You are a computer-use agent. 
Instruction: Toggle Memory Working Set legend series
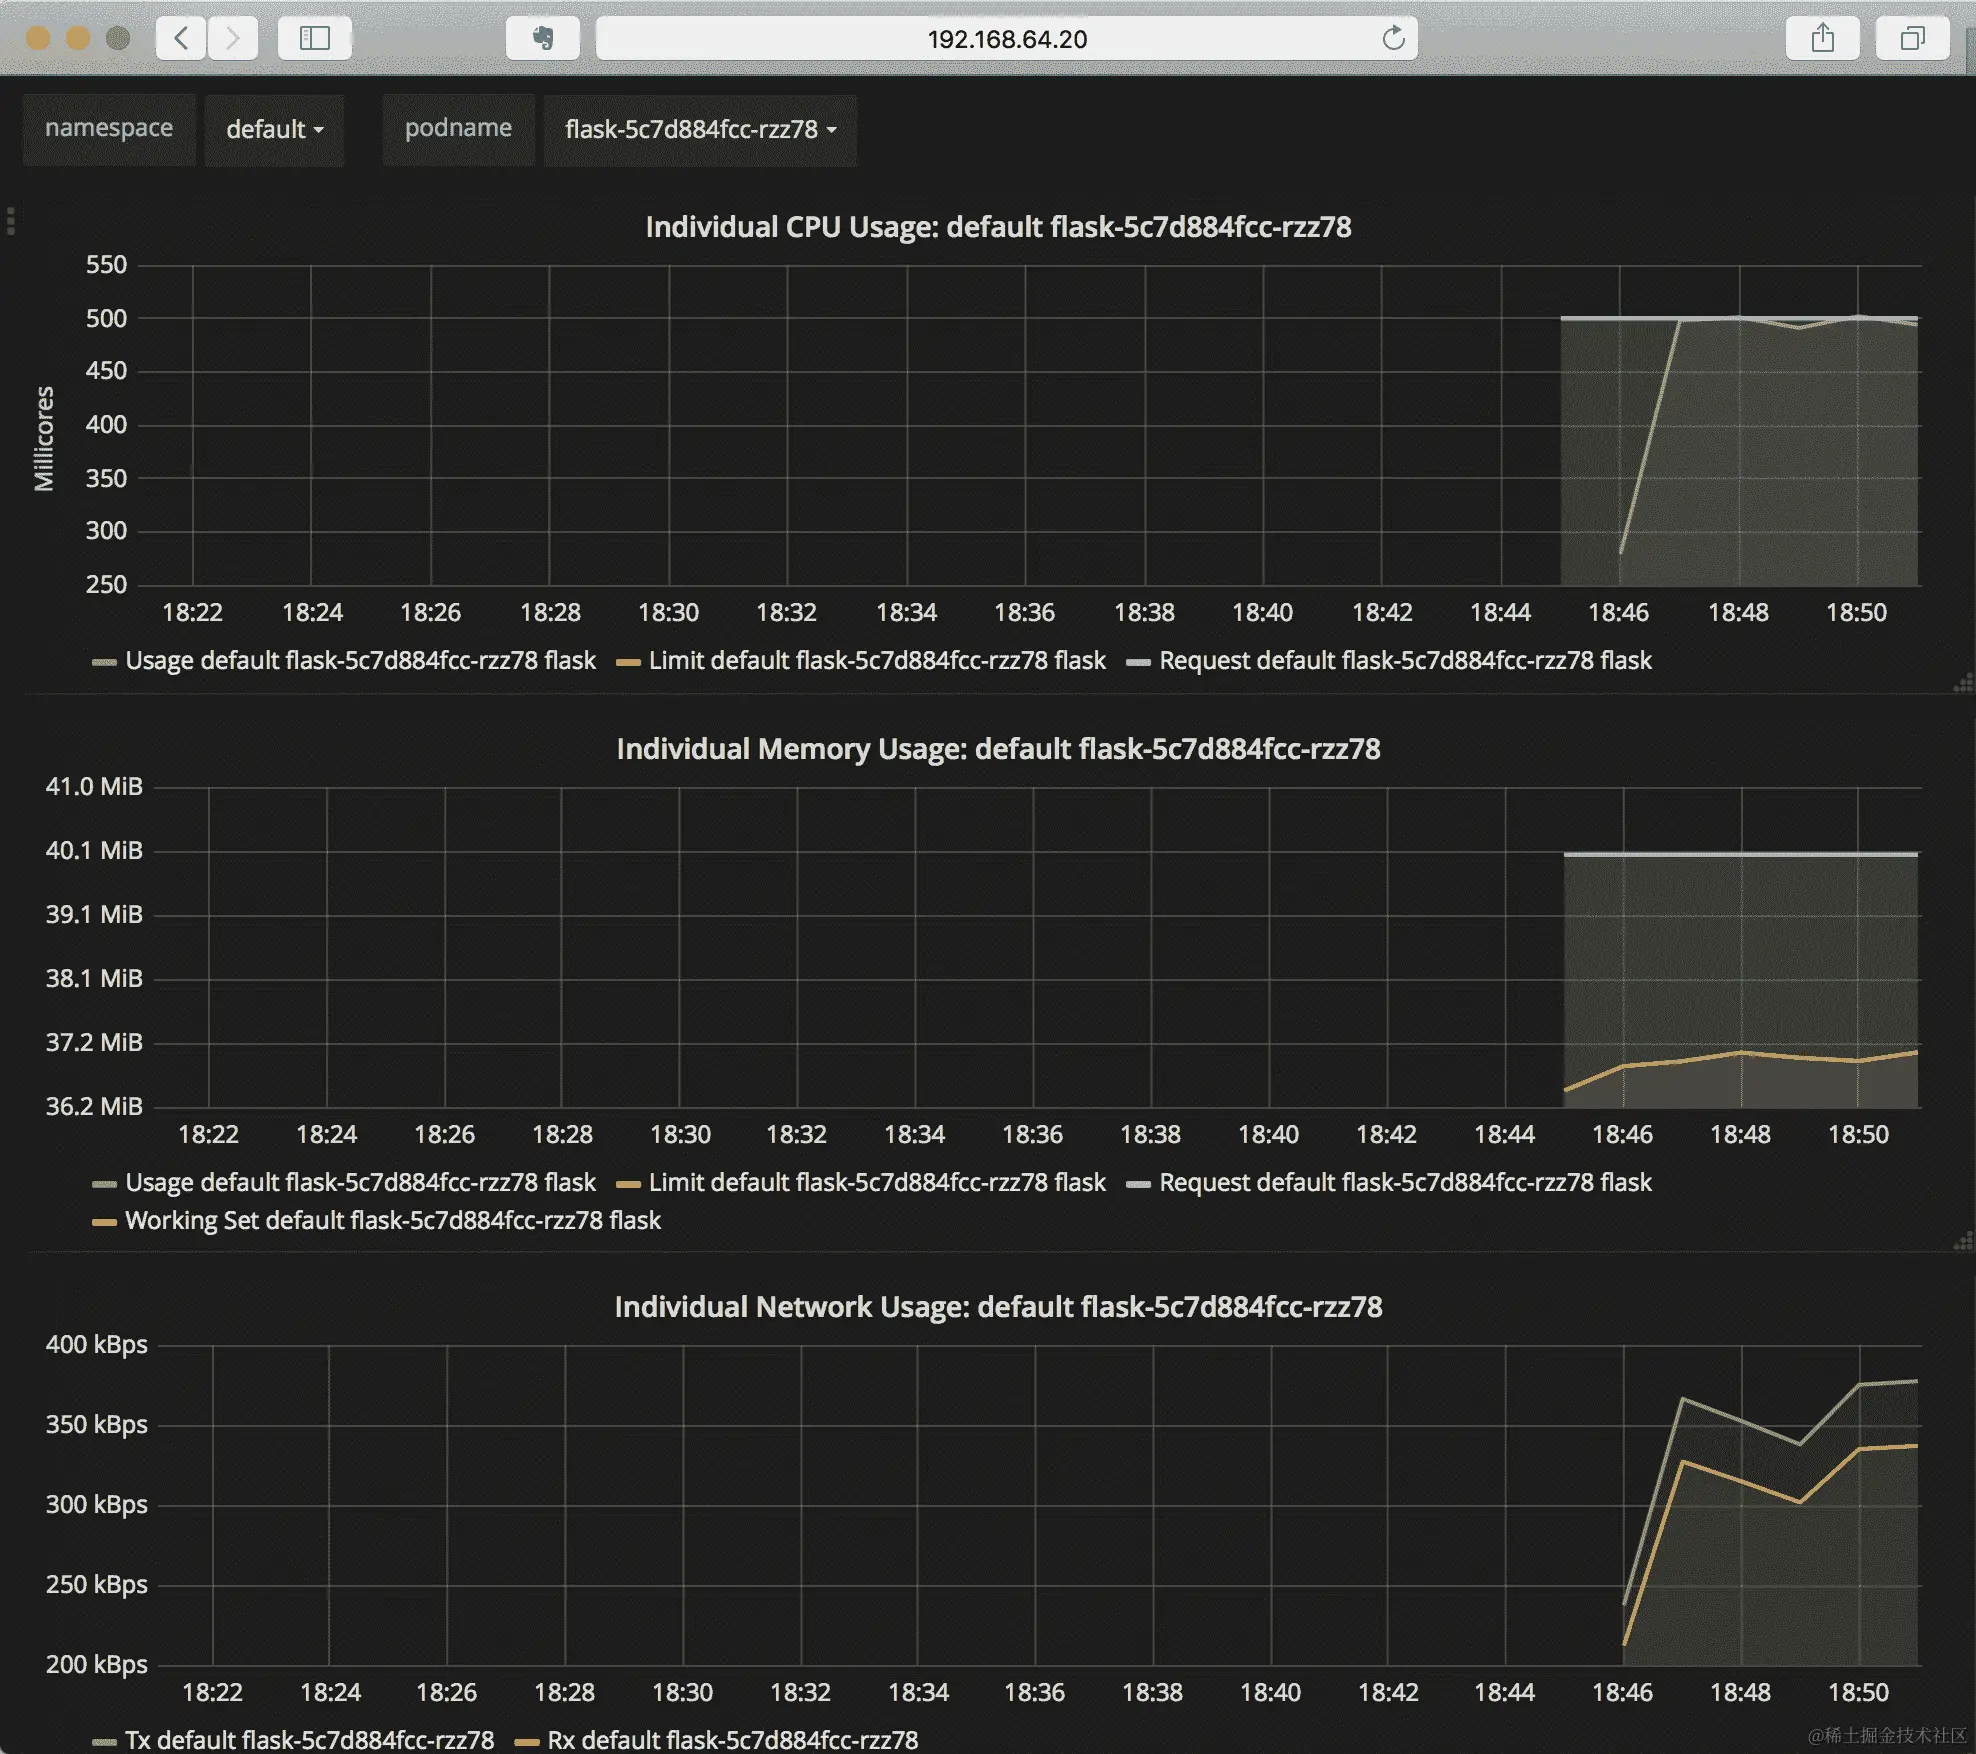coord(392,1221)
